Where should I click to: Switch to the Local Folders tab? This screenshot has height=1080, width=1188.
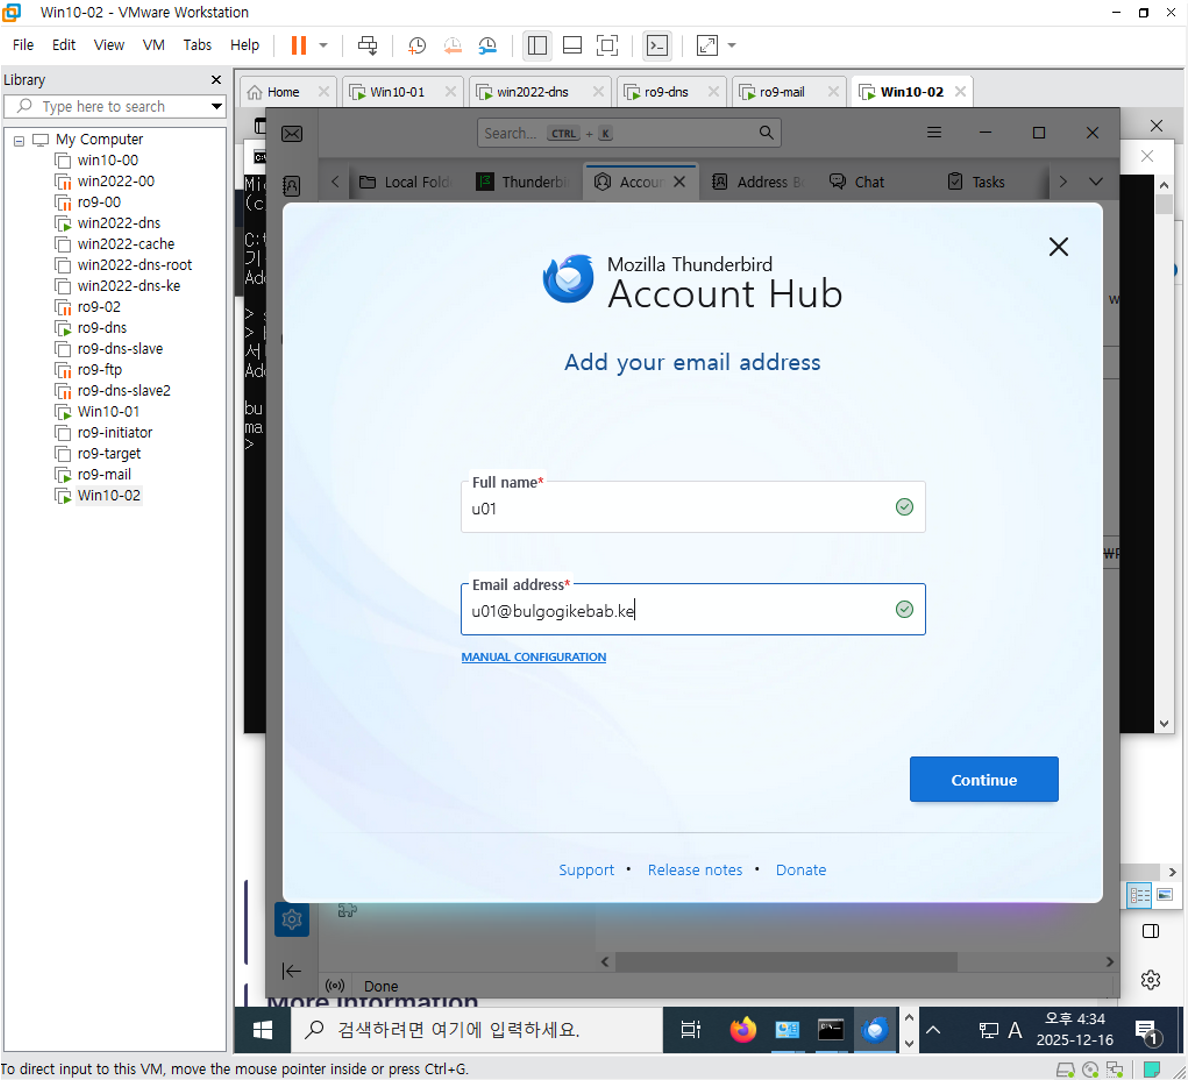[x=406, y=182]
